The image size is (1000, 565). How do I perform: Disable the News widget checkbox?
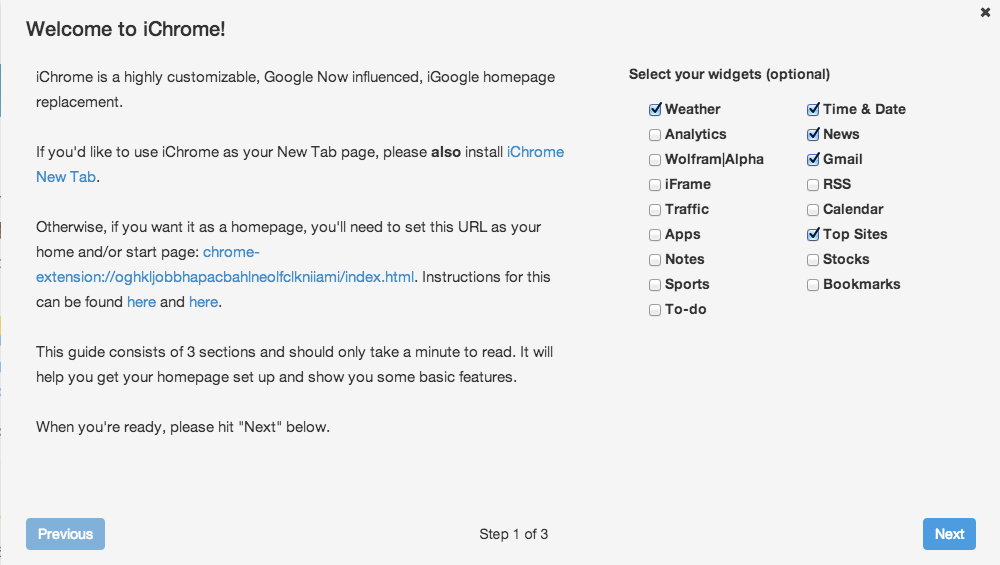pyautogui.click(x=813, y=134)
